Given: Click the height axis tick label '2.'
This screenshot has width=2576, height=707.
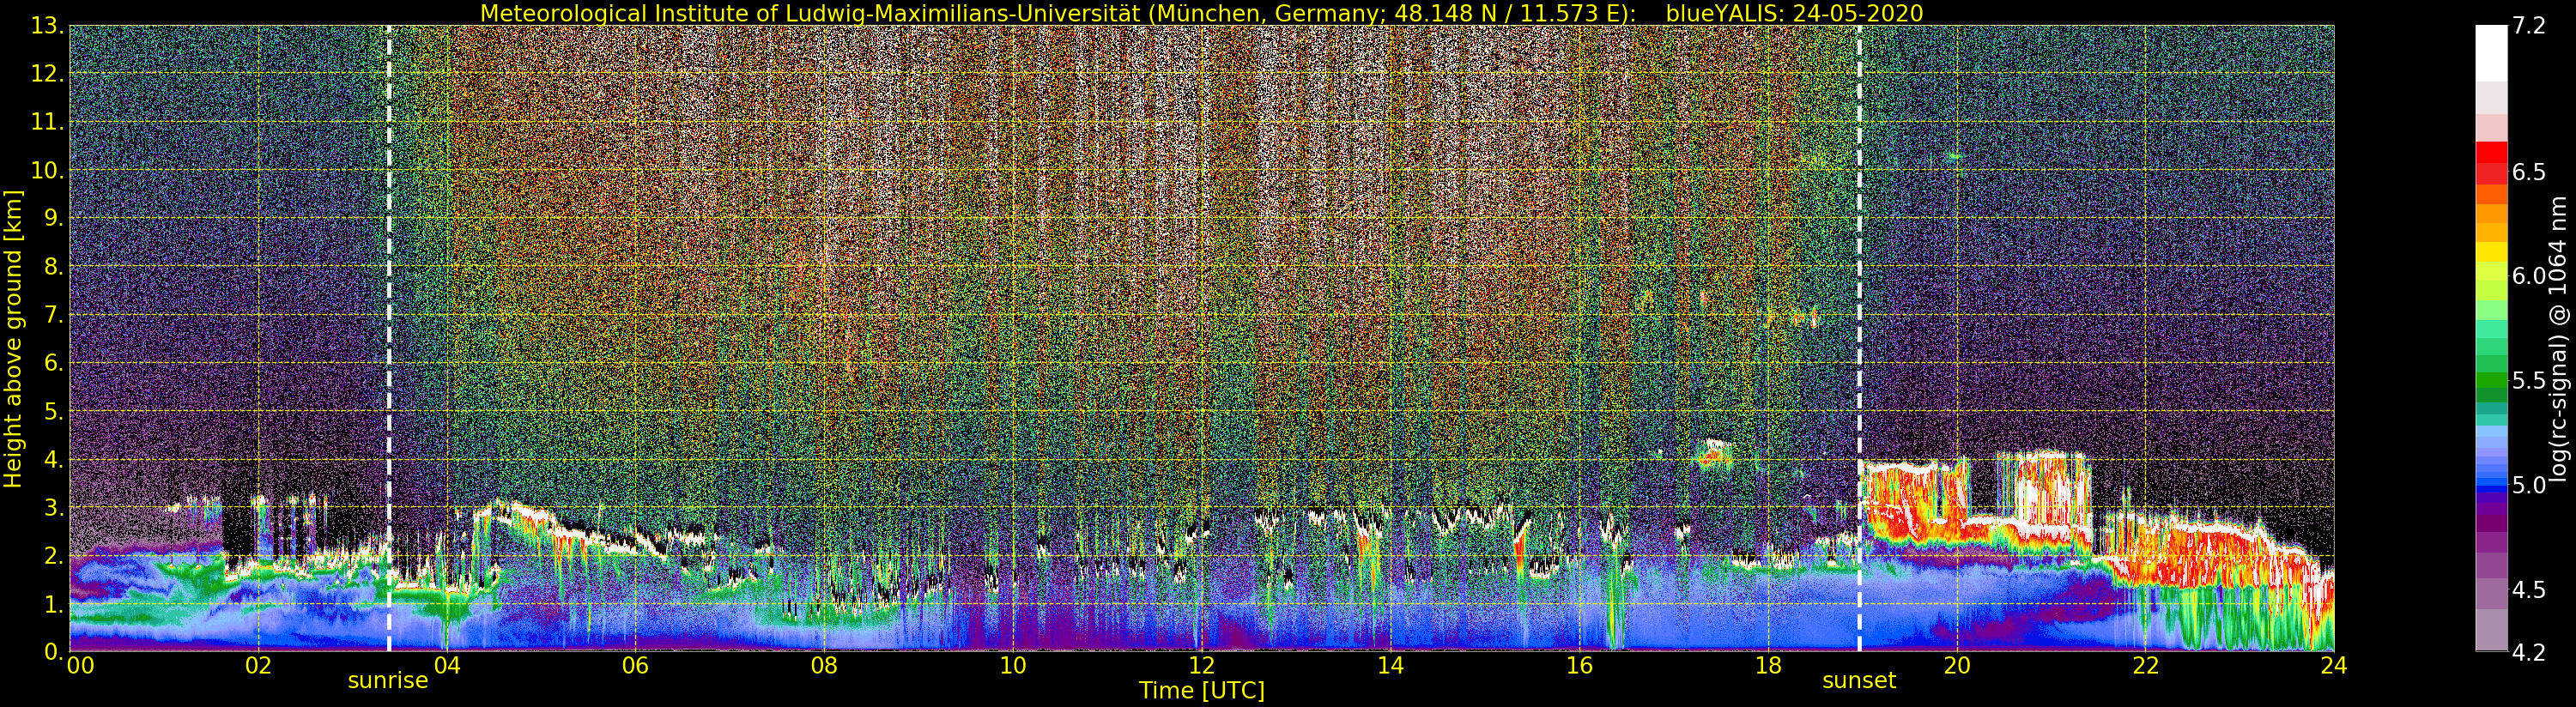Looking at the screenshot, I should [53, 555].
